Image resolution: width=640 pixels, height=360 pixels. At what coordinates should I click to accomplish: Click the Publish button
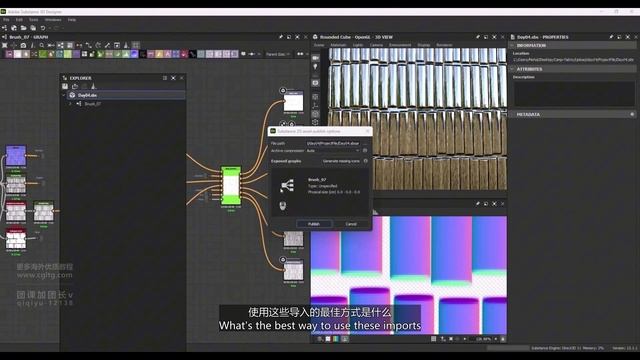[314, 224]
